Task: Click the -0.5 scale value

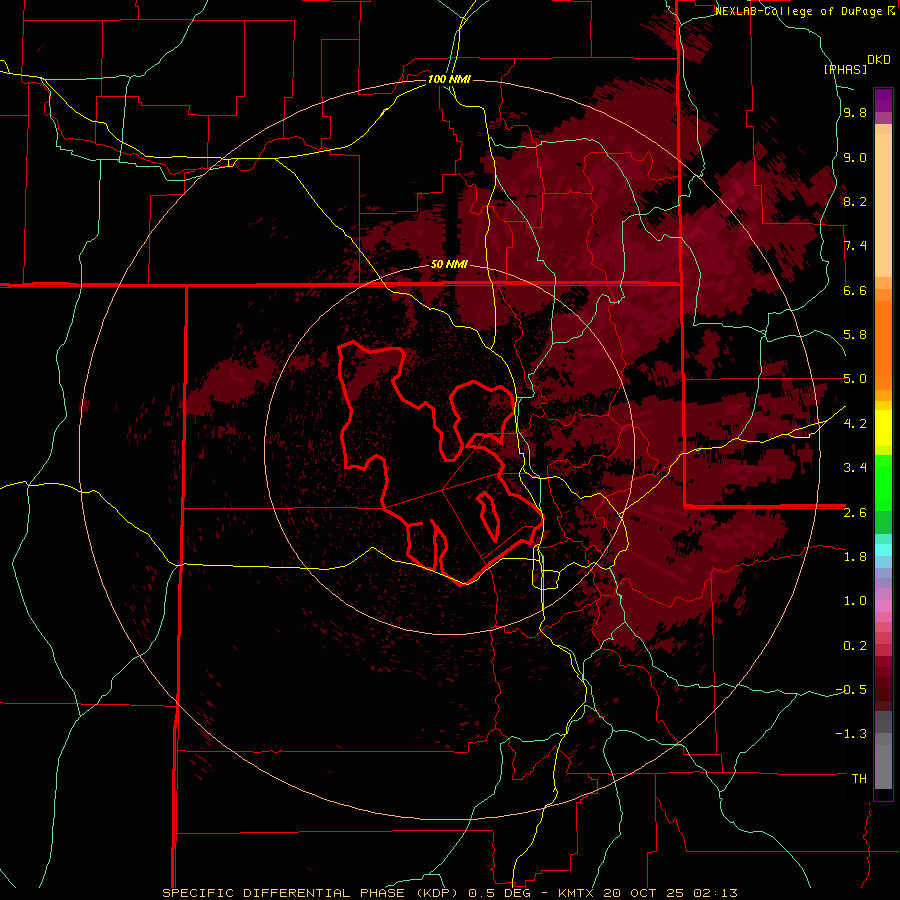Action: point(851,690)
